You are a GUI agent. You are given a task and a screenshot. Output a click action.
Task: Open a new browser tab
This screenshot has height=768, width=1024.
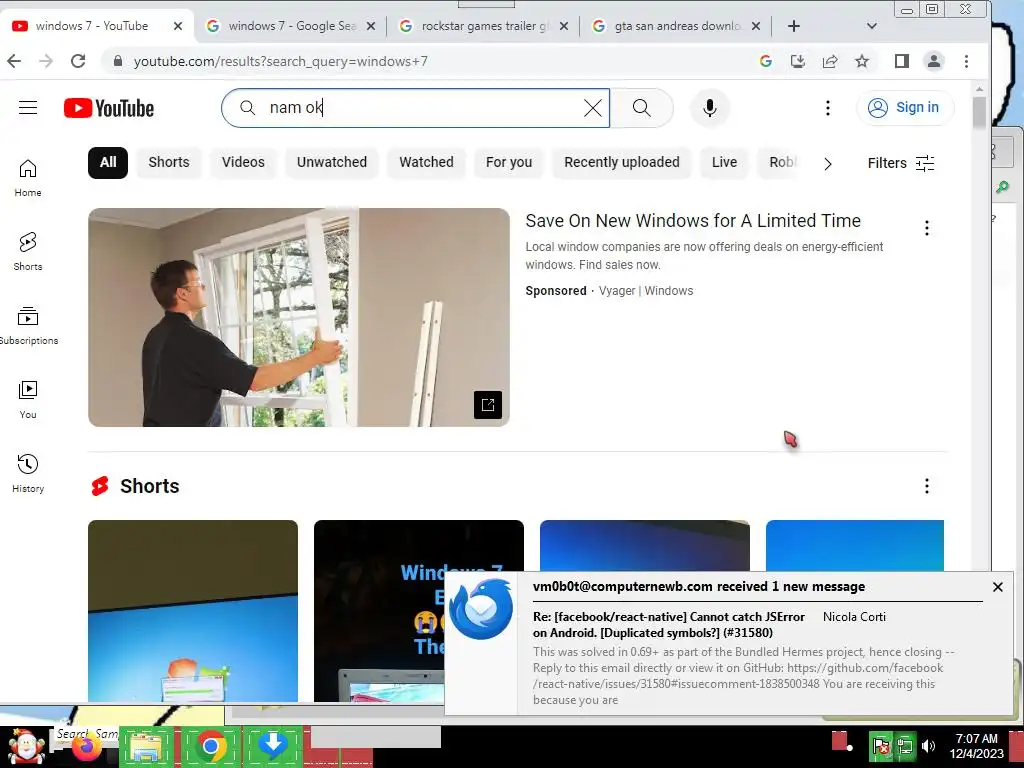point(793,26)
